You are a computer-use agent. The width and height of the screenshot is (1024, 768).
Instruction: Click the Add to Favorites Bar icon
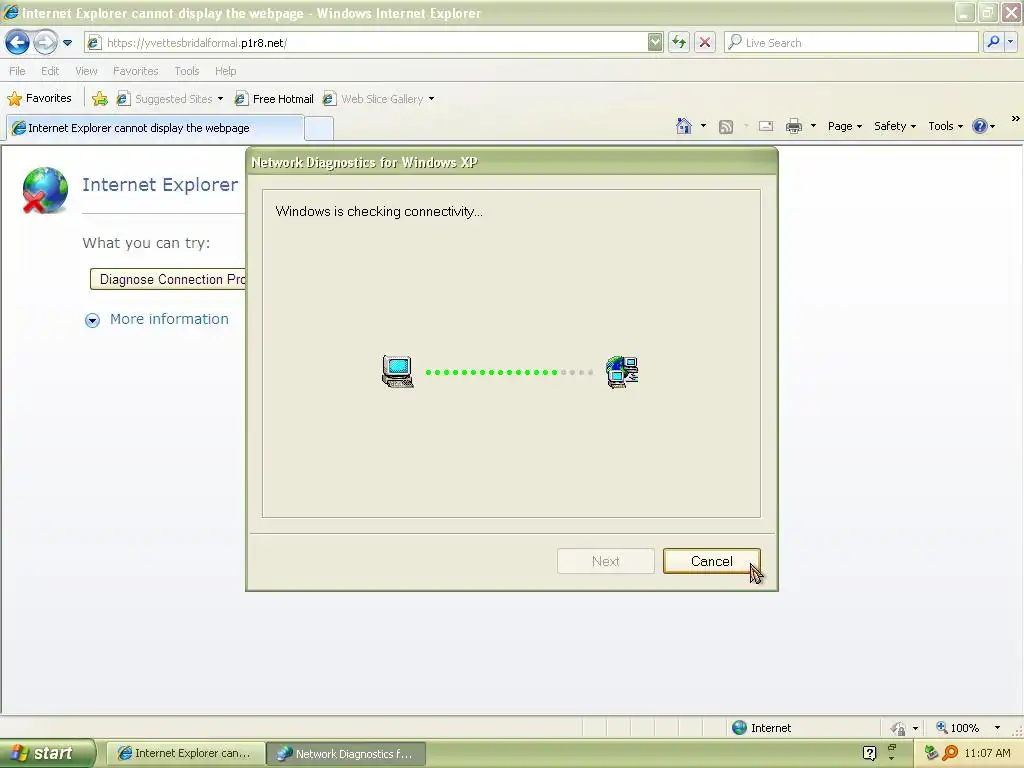click(100, 99)
